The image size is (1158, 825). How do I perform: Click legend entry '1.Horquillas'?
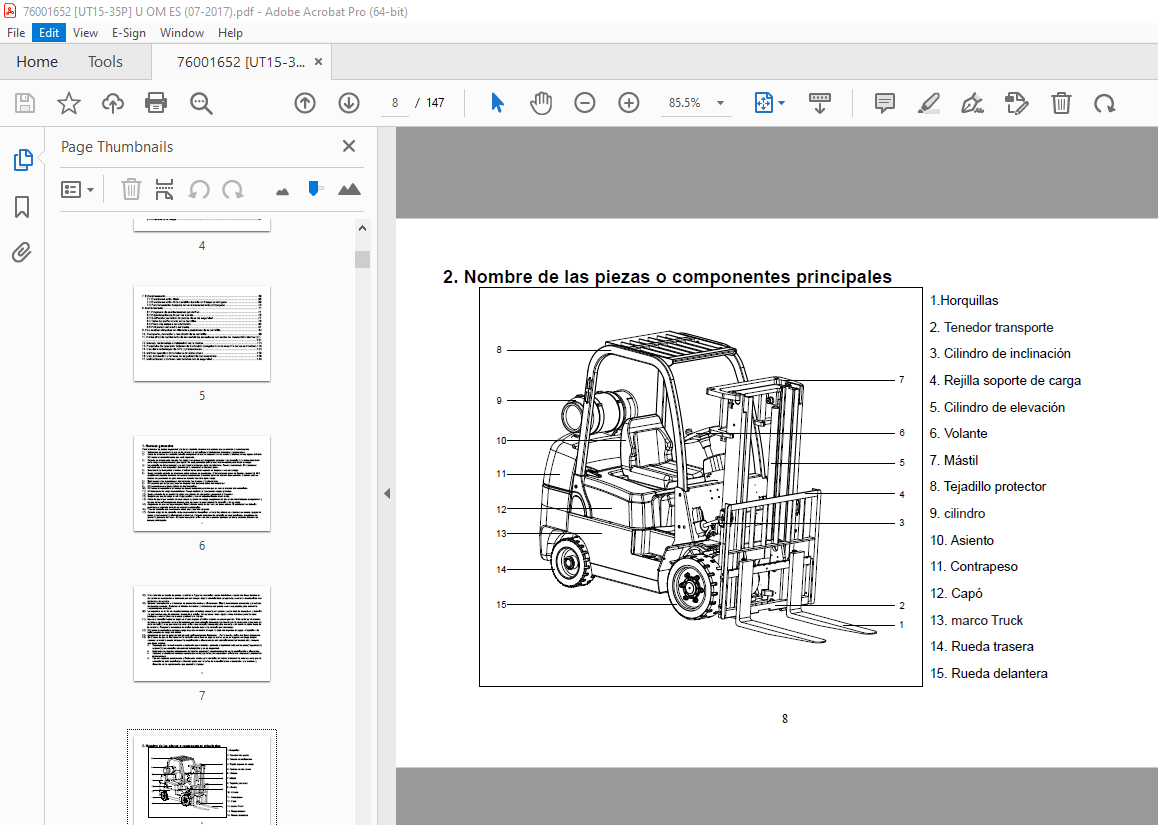pyautogui.click(x=964, y=301)
